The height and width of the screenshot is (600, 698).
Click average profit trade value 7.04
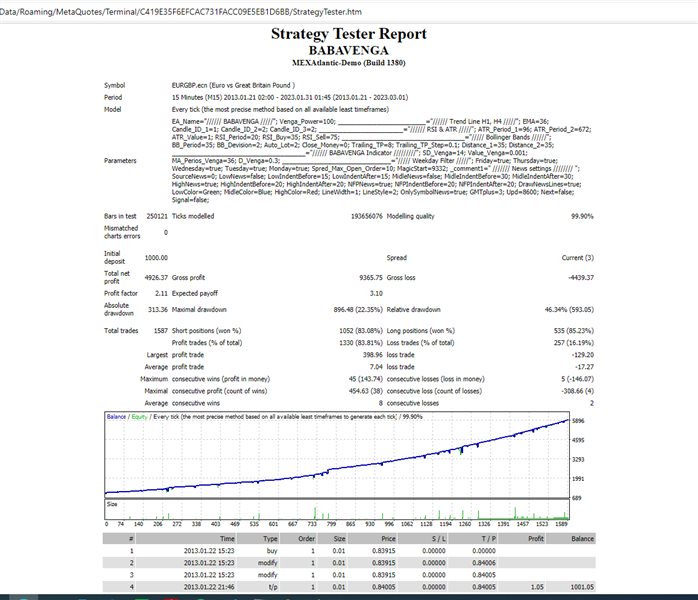click(376, 367)
